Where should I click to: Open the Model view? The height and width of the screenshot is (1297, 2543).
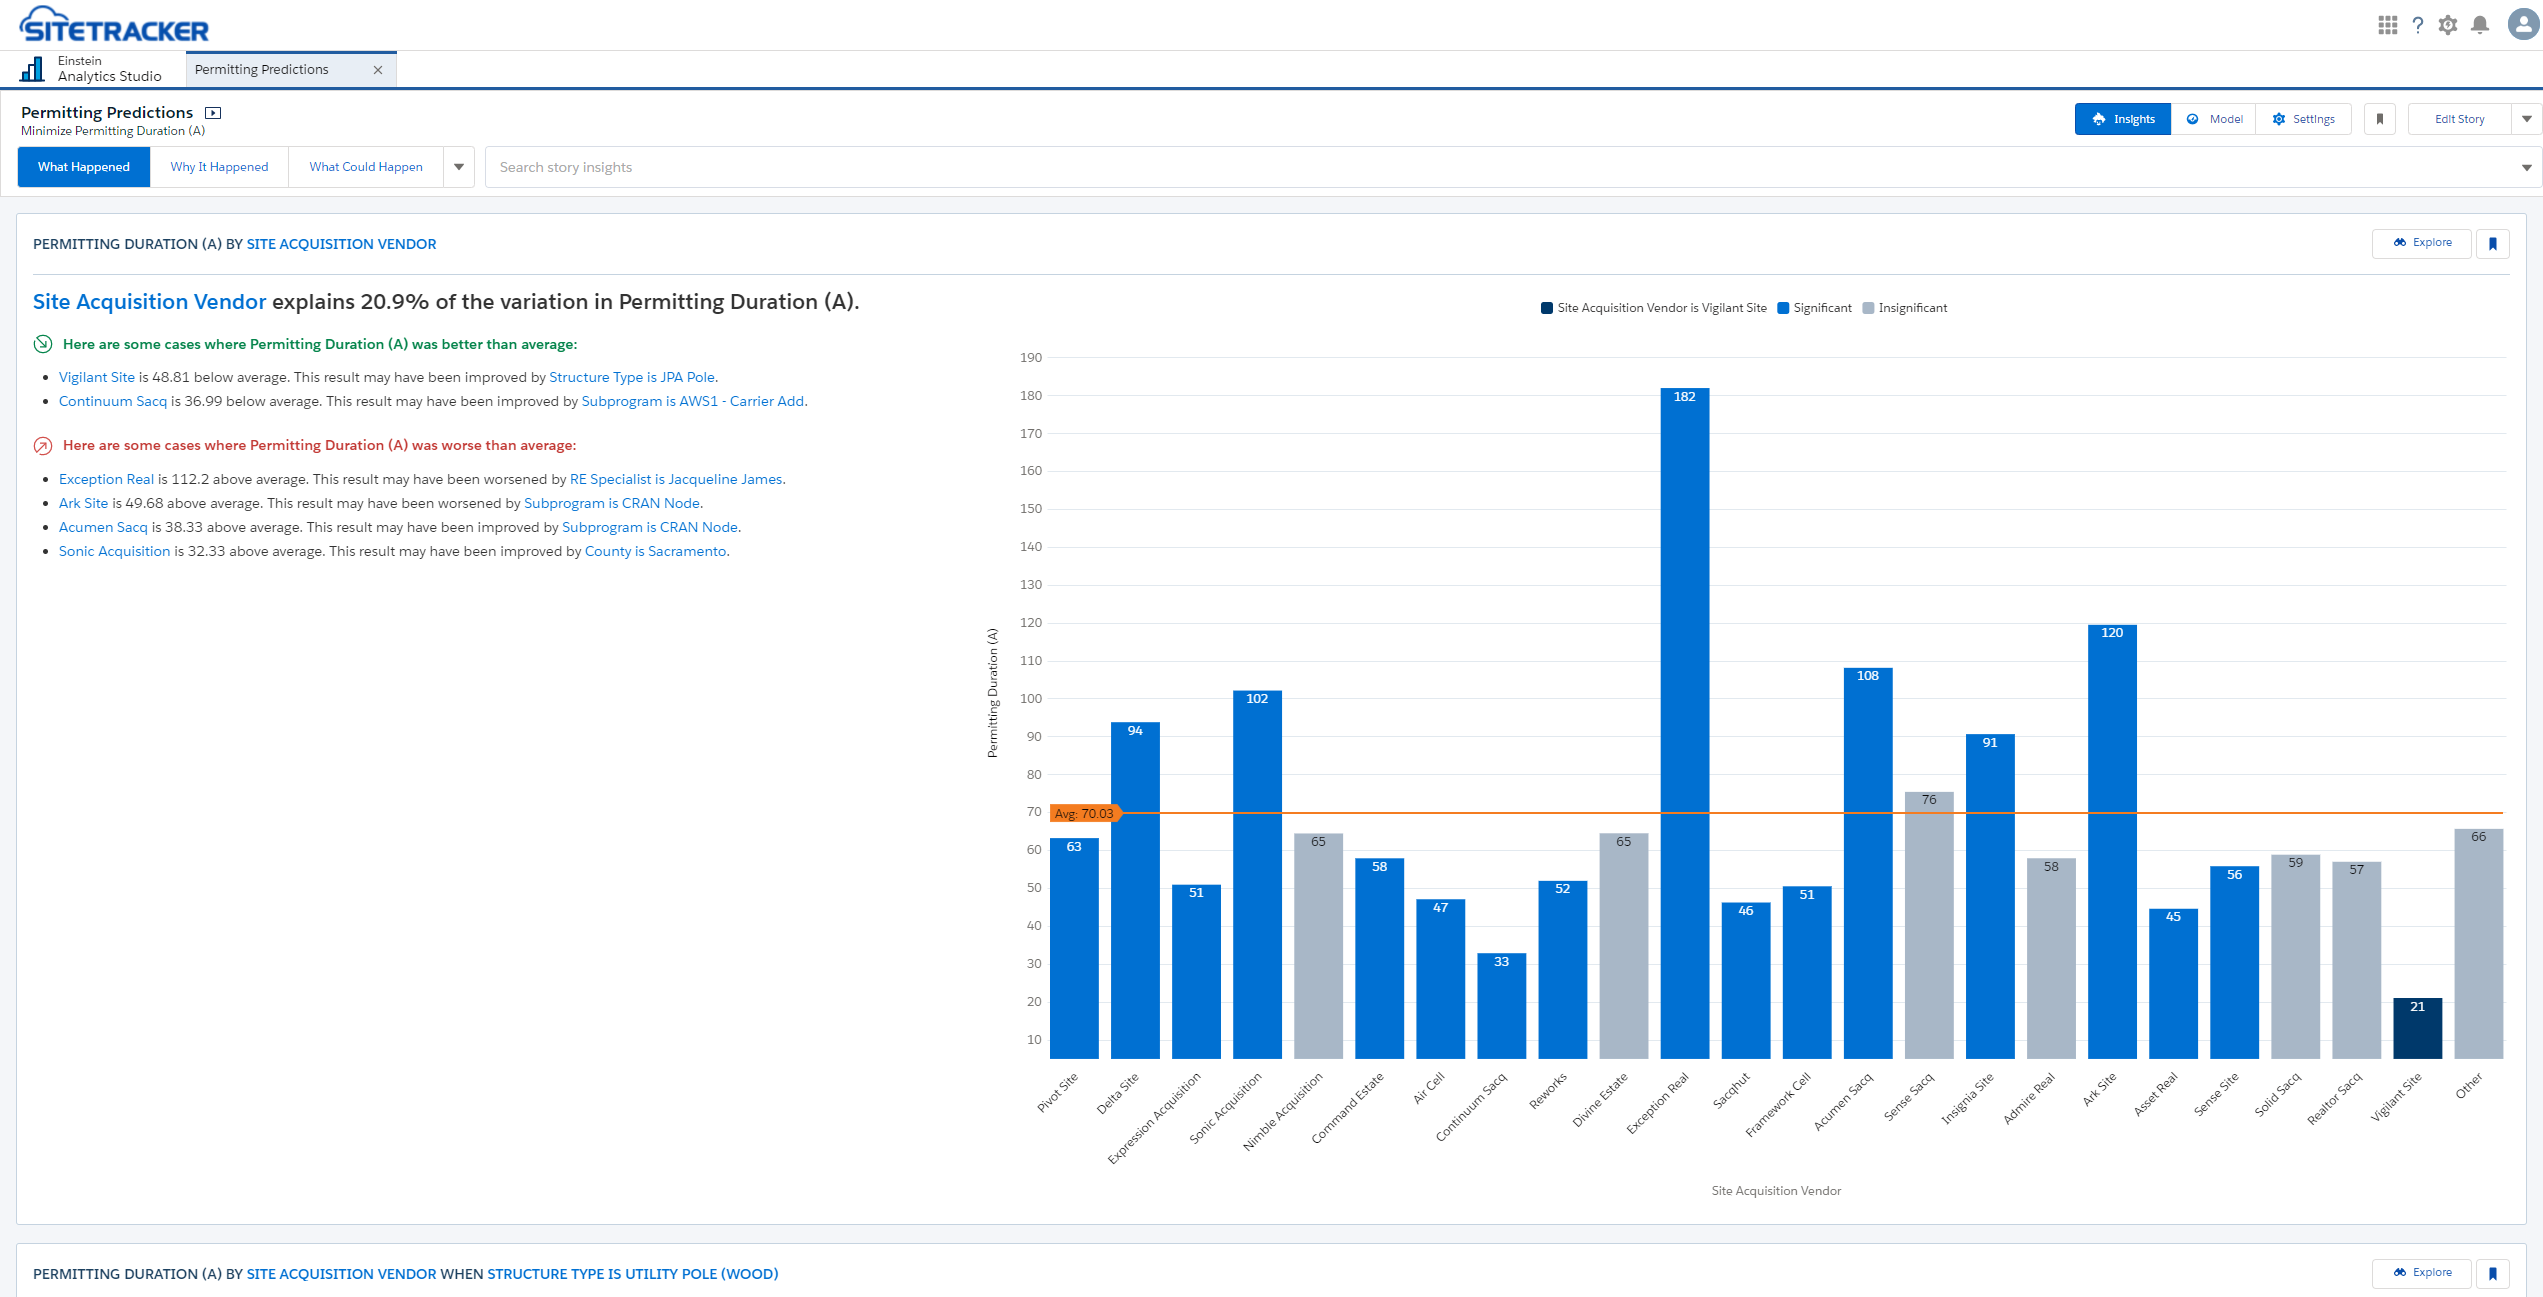(2214, 119)
